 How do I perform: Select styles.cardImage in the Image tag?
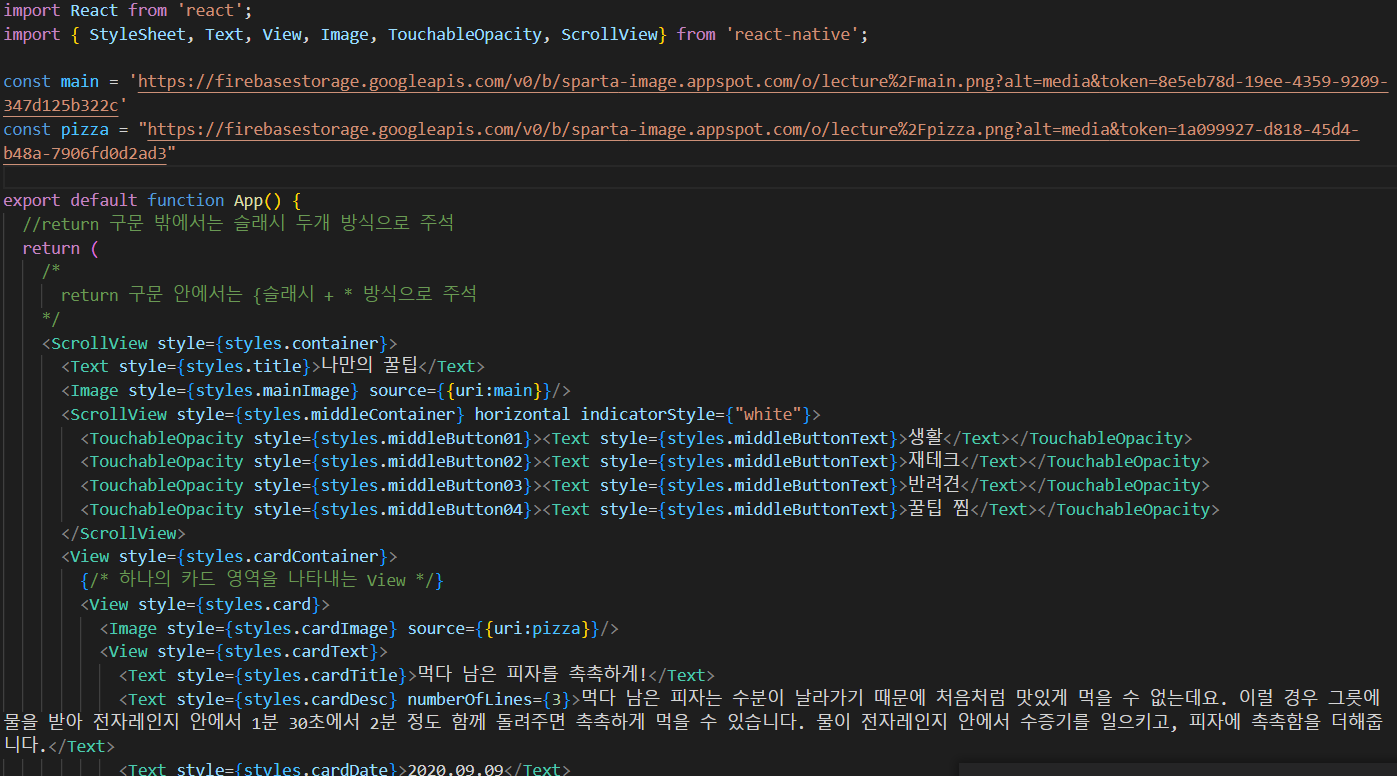coord(311,628)
